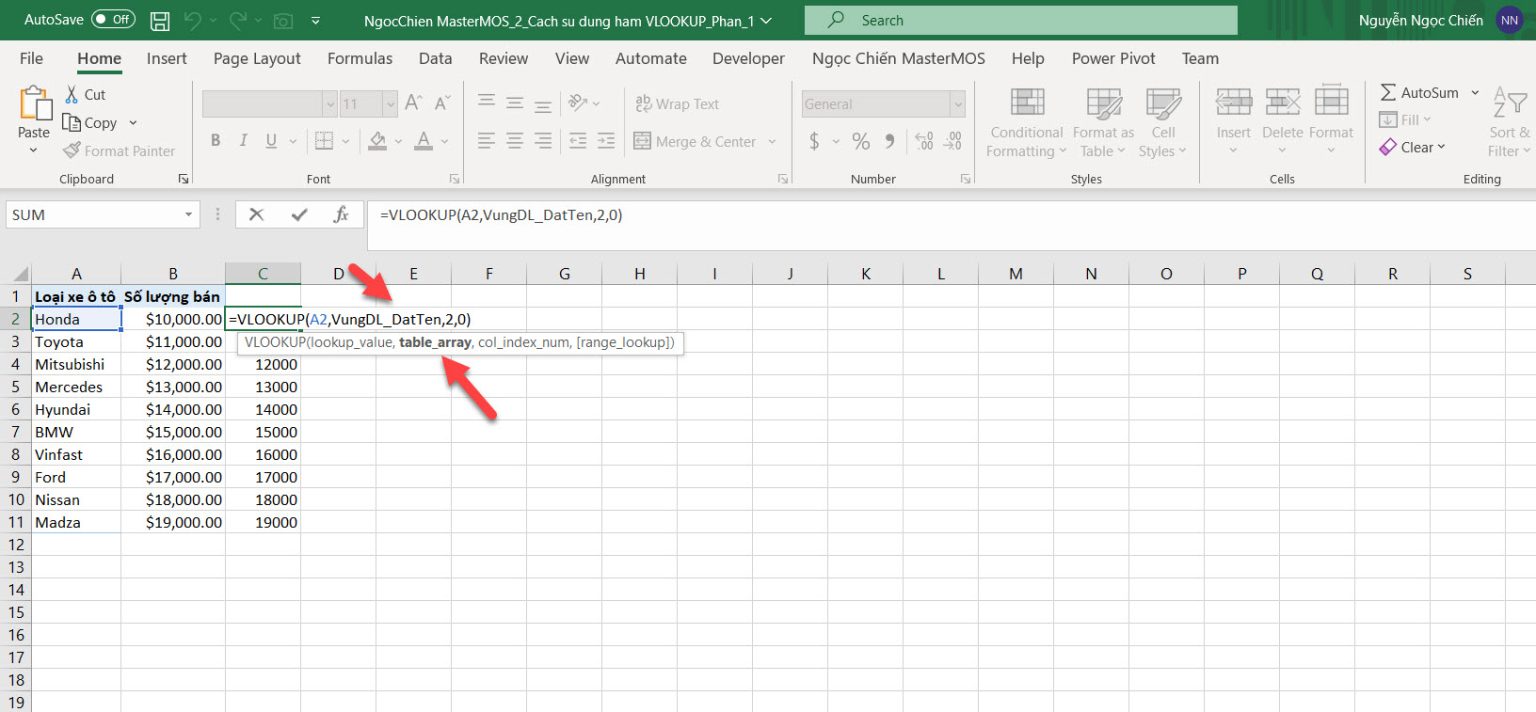
Task: Select Conditional Formatting in the Styles group
Action: tap(1025, 120)
